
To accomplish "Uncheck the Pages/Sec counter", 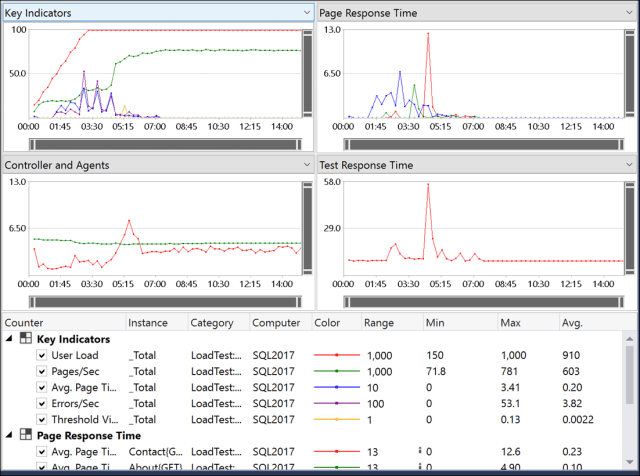I will 41,371.
